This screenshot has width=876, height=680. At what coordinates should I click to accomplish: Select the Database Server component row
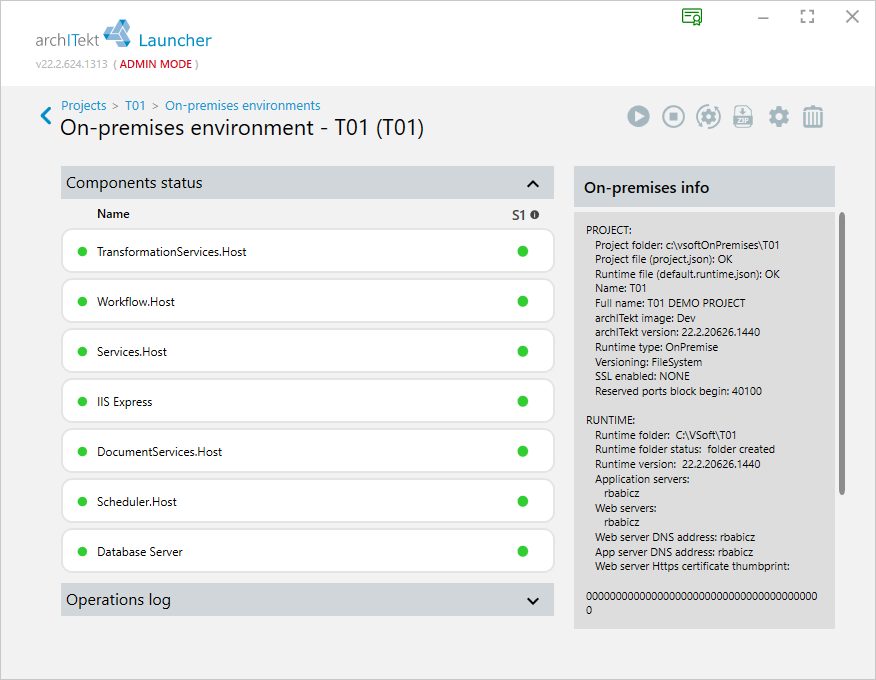tap(307, 551)
